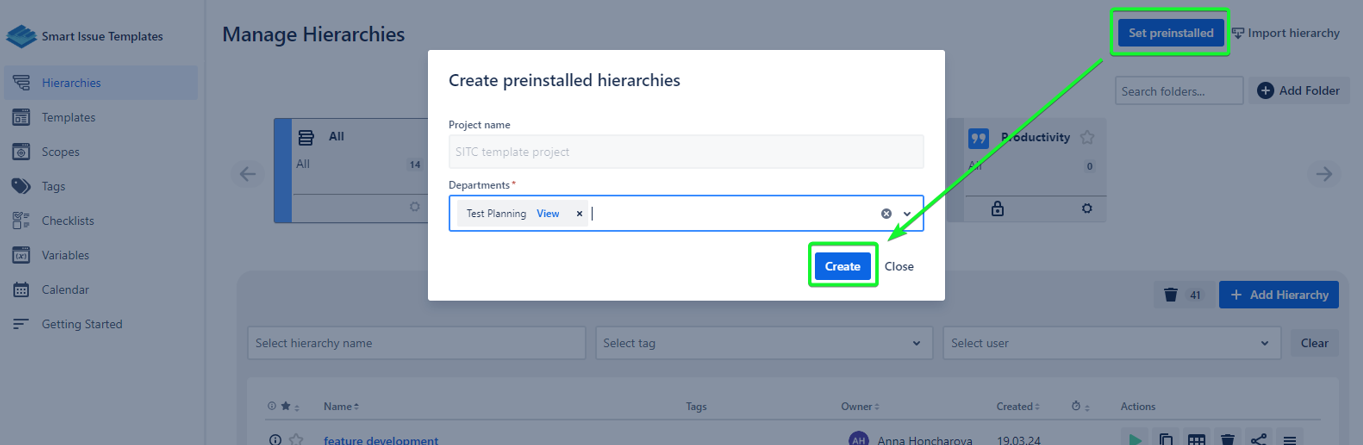Remove the Test Planning department tag
Viewport: 1363px width, 445px height.
(x=579, y=214)
